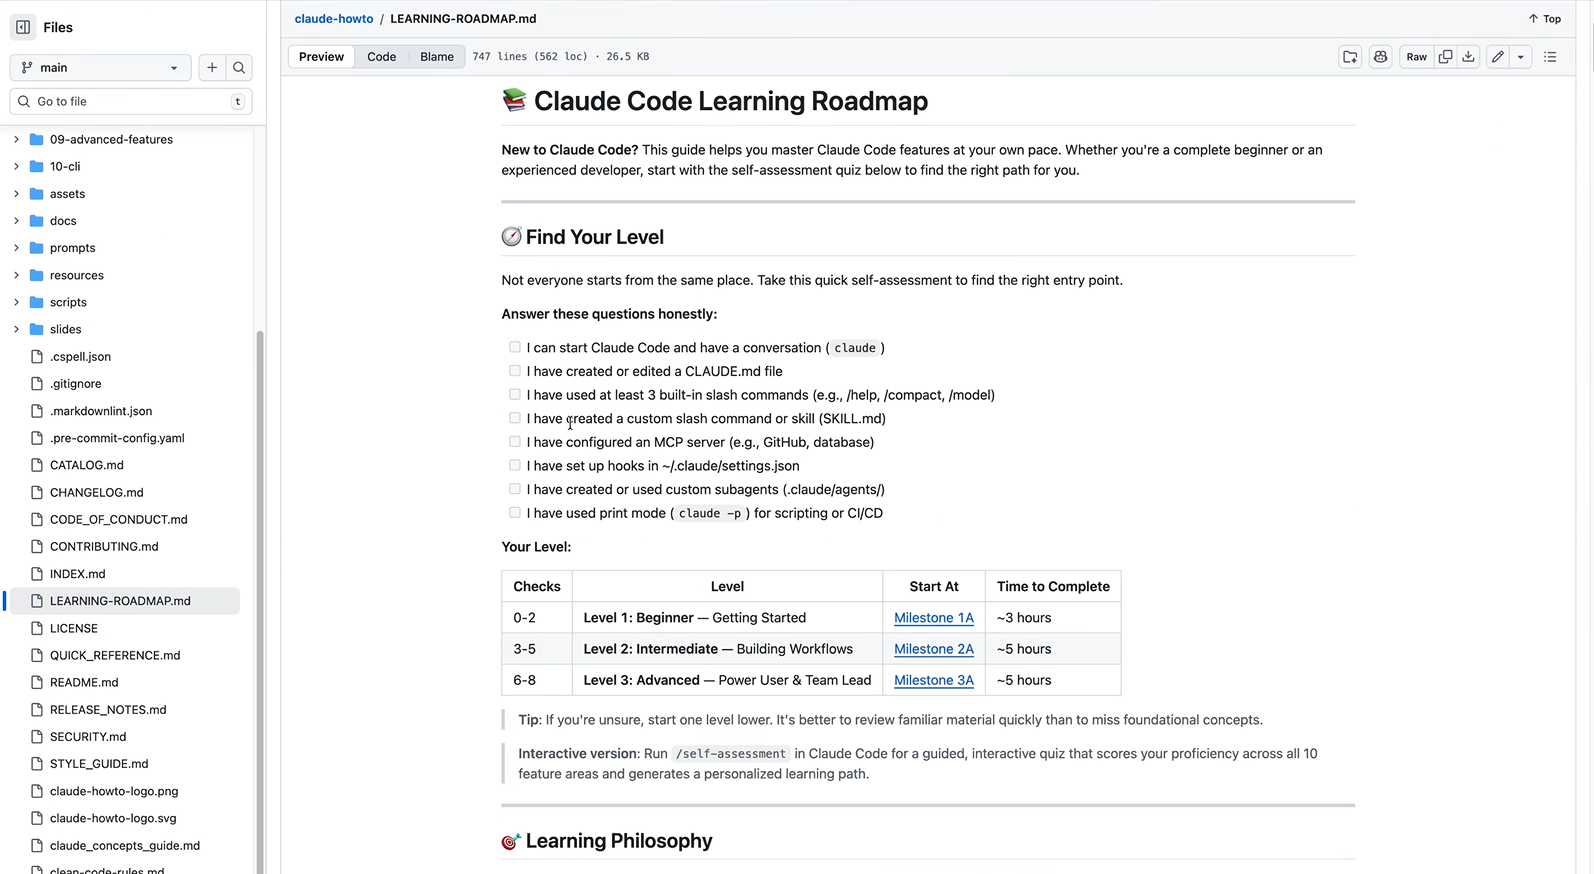Expand the docs folder chevron
1594x874 pixels.
tap(16, 221)
